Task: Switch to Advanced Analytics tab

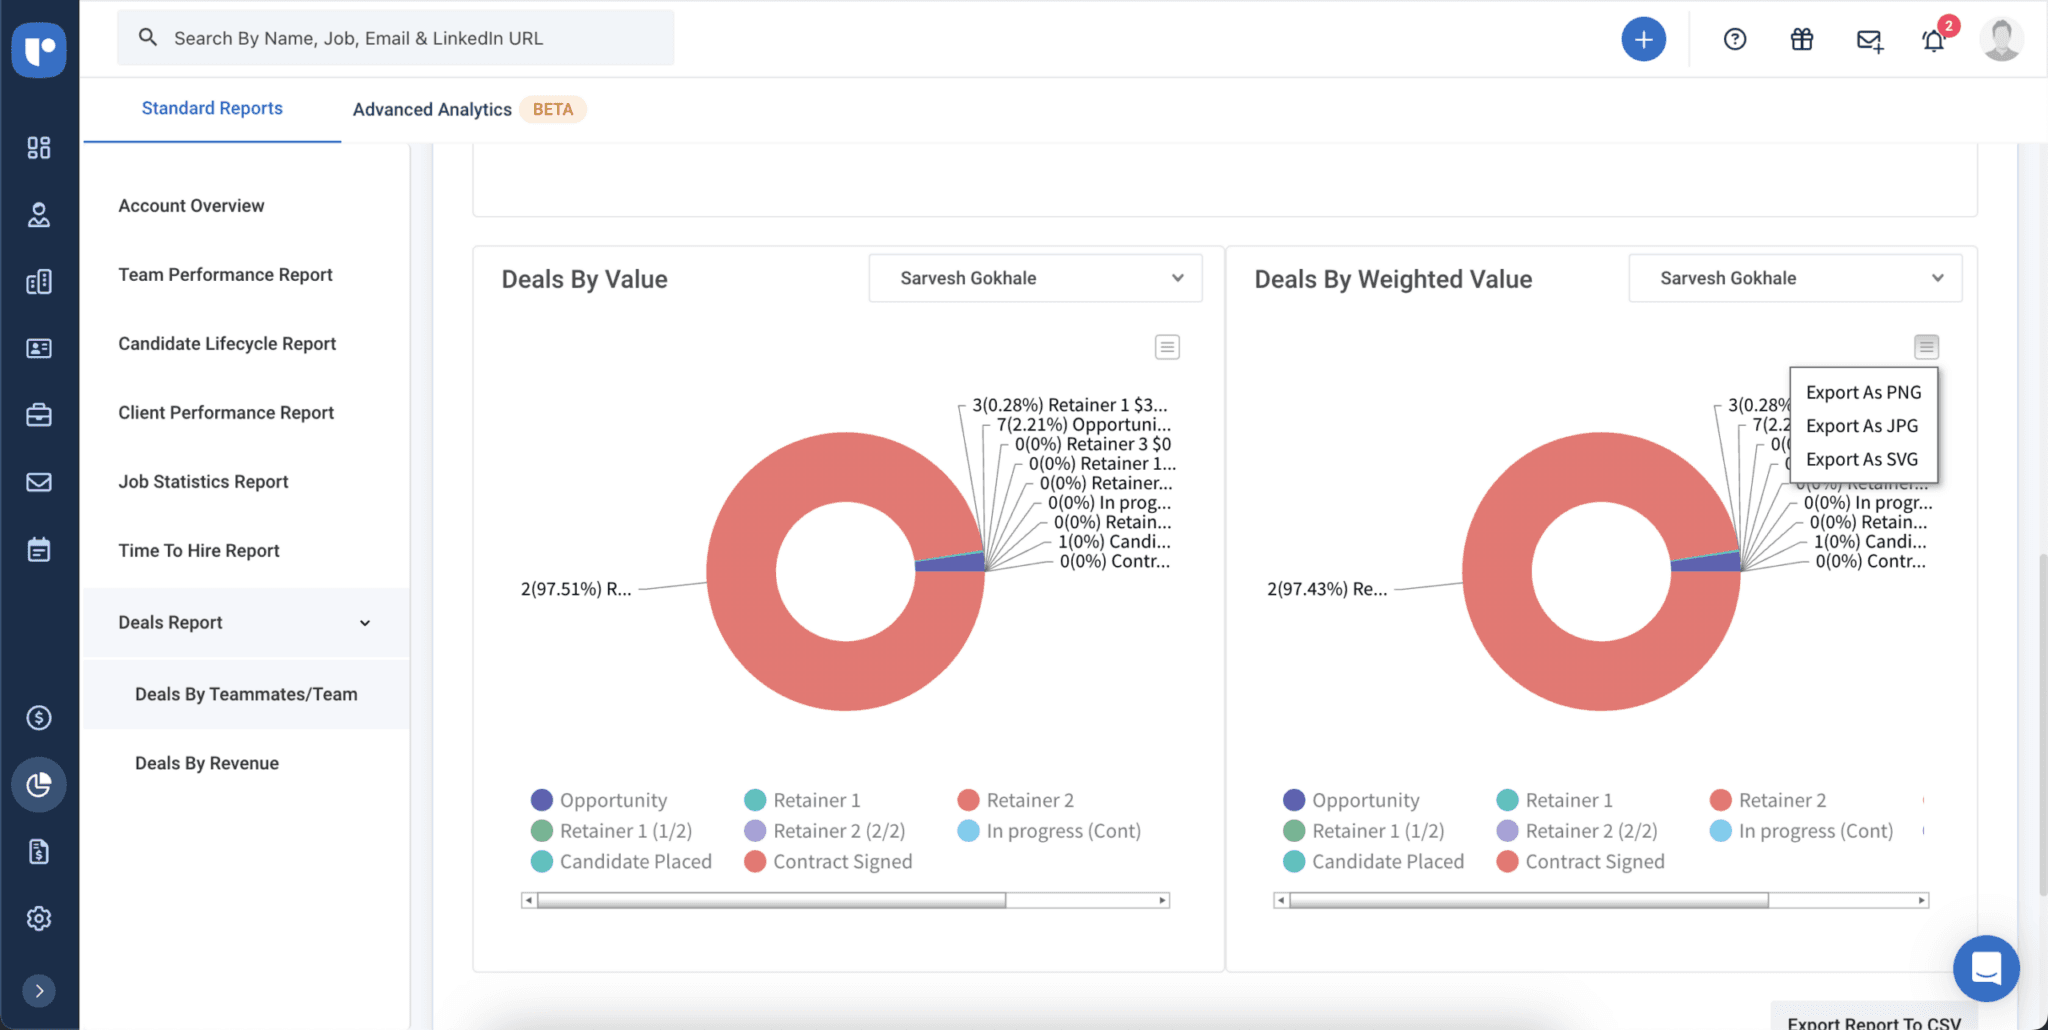Action: (x=432, y=109)
